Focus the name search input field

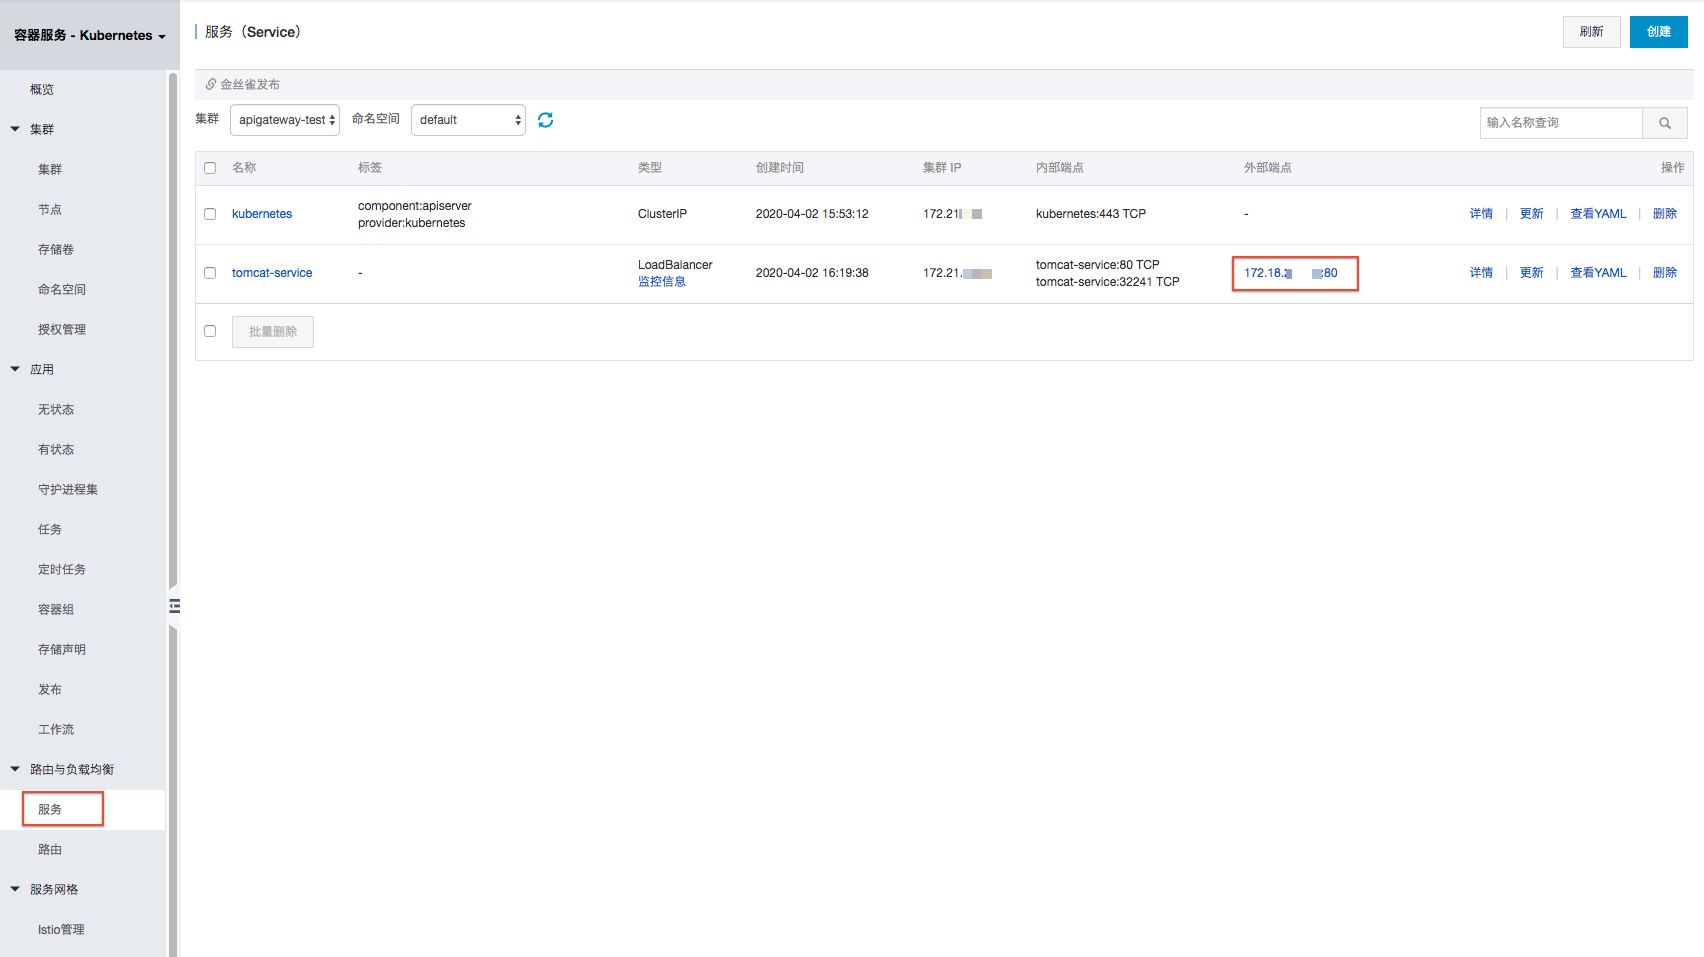[1561, 123]
